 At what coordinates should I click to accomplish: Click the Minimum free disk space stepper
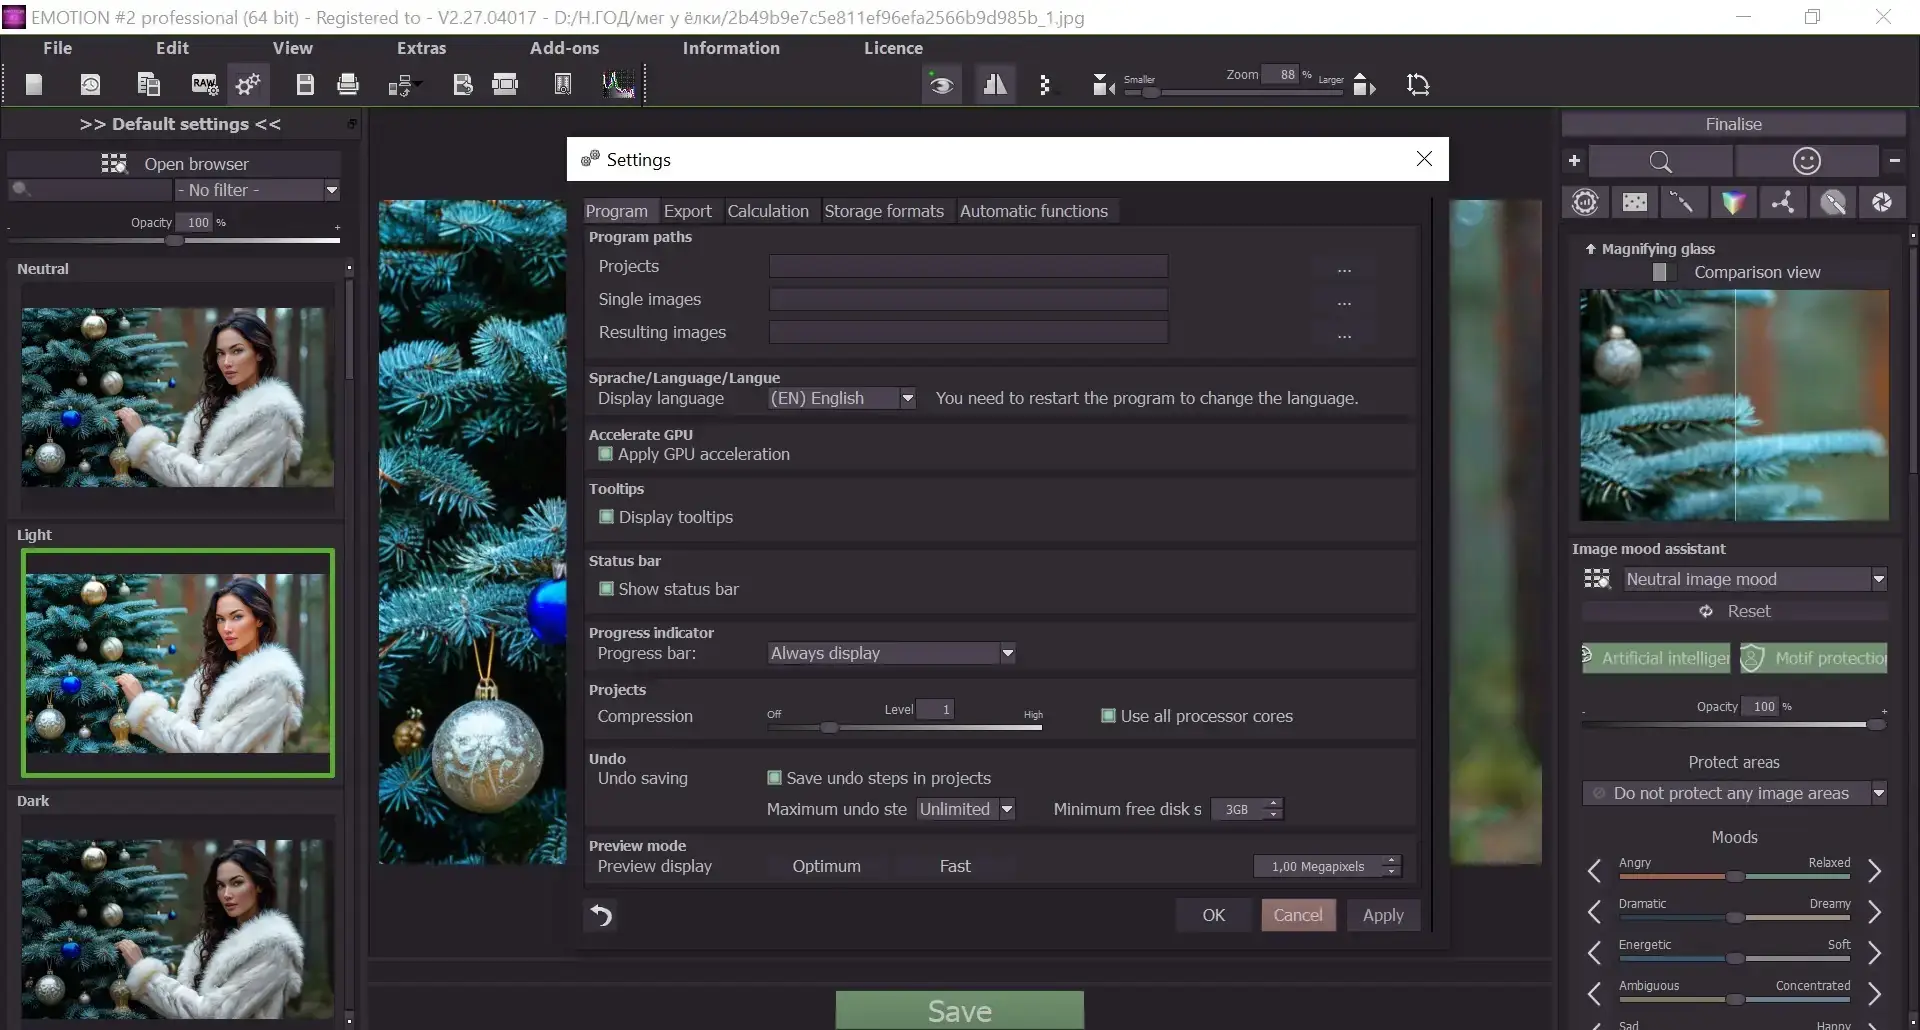(1273, 809)
